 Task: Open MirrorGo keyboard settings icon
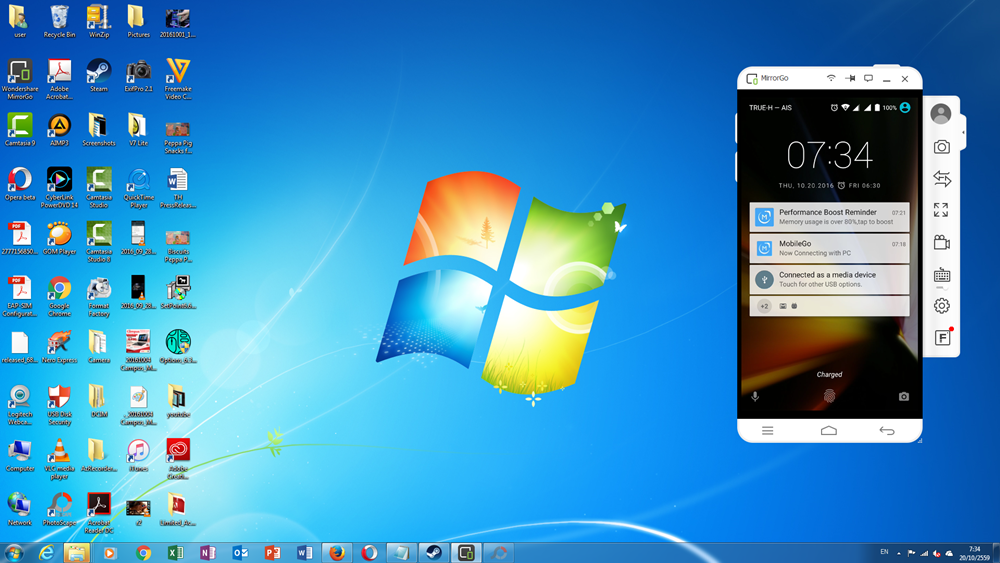(x=942, y=275)
